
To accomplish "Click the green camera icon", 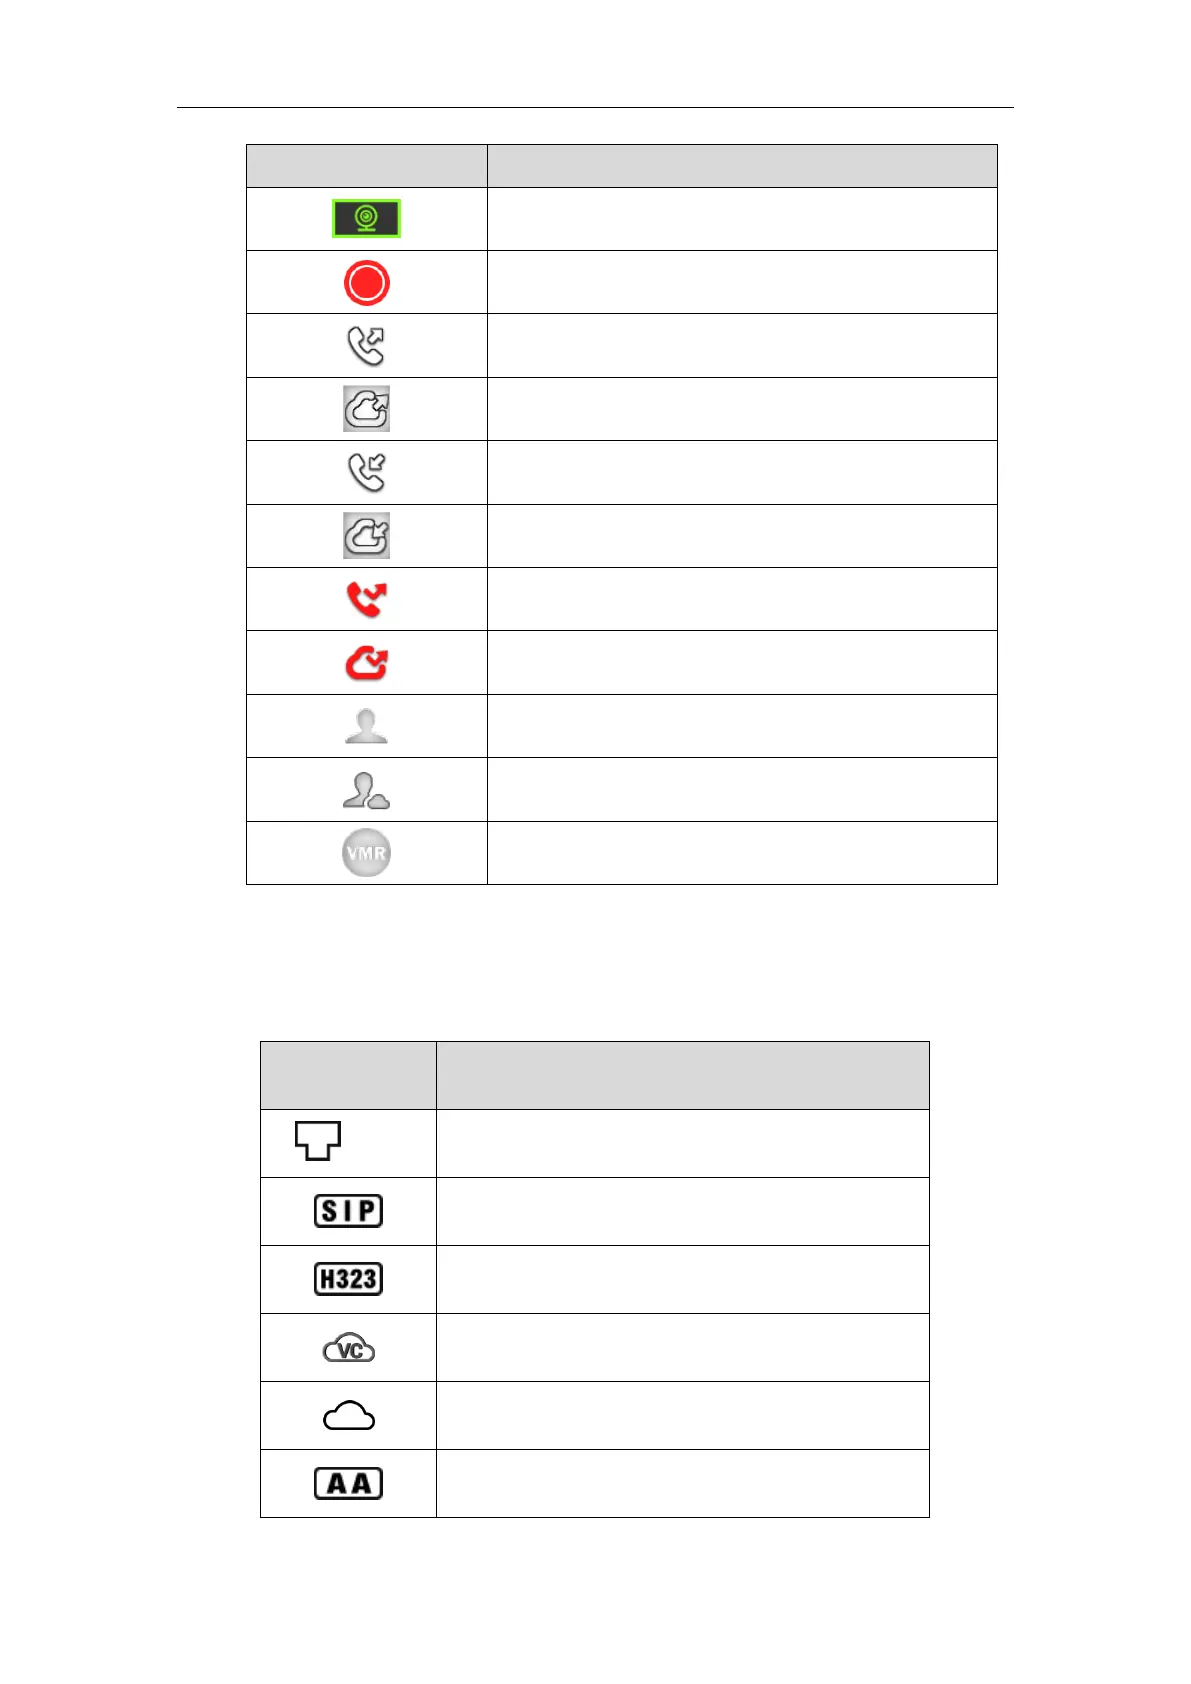I will [366, 218].
